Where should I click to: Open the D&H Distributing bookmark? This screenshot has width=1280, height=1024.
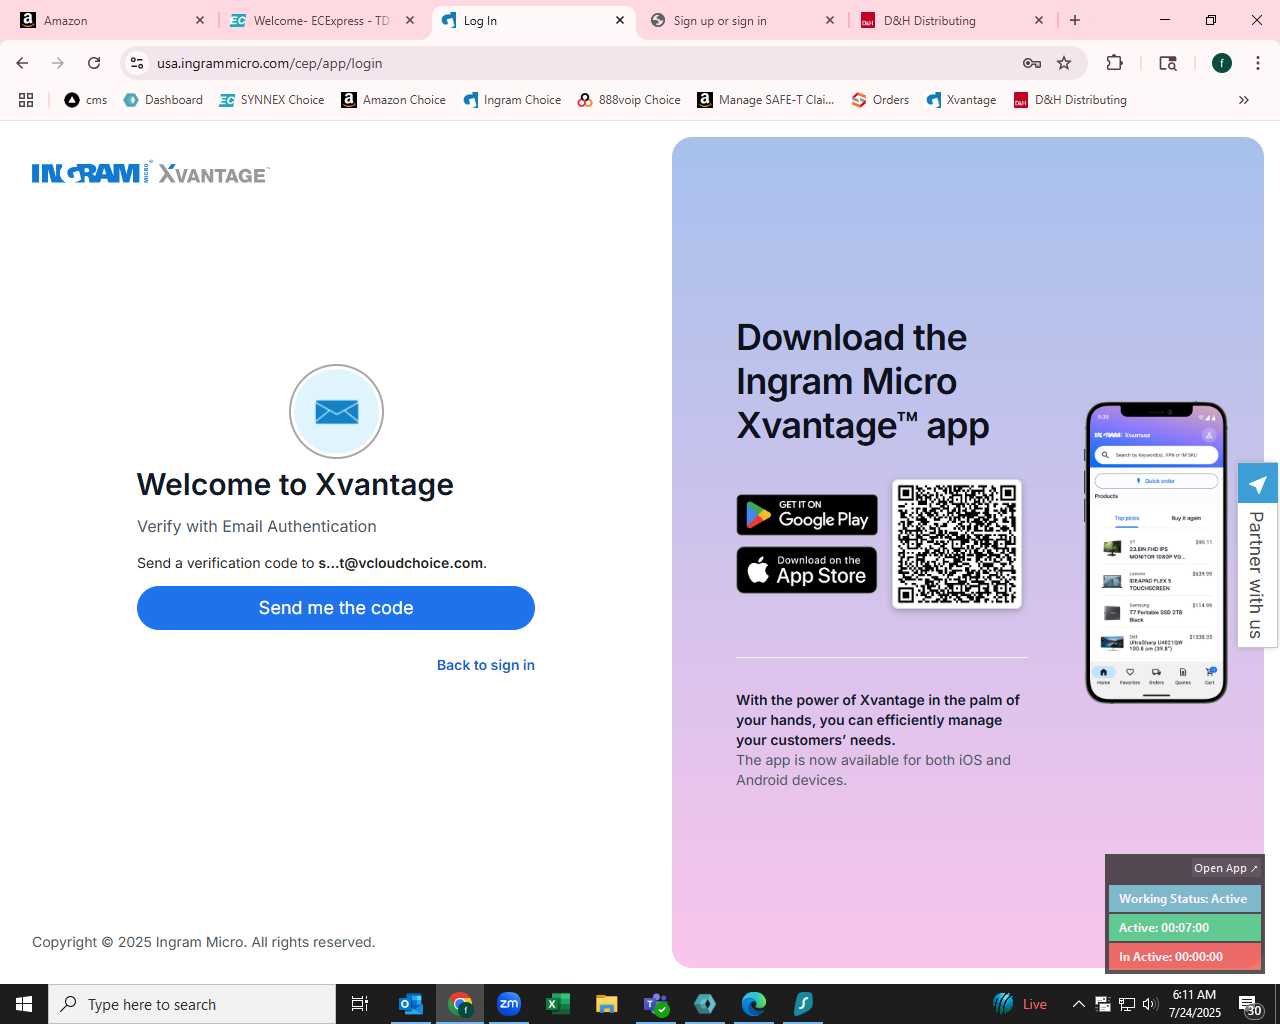pos(1070,100)
